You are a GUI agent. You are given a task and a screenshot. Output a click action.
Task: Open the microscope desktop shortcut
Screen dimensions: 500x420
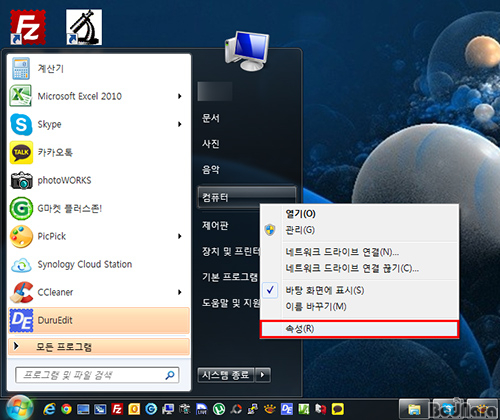point(84,27)
